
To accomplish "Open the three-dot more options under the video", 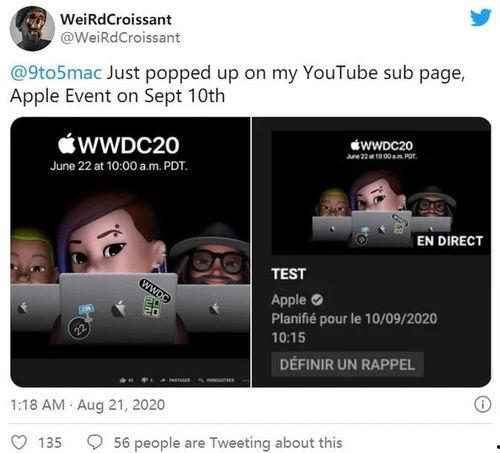I will pyautogui.click(x=246, y=380).
